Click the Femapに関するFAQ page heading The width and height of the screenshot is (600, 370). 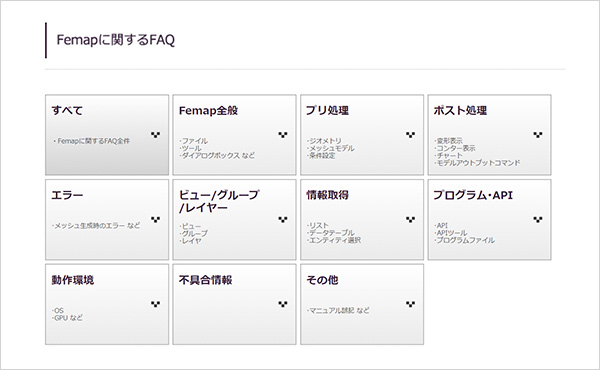pos(116,40)
